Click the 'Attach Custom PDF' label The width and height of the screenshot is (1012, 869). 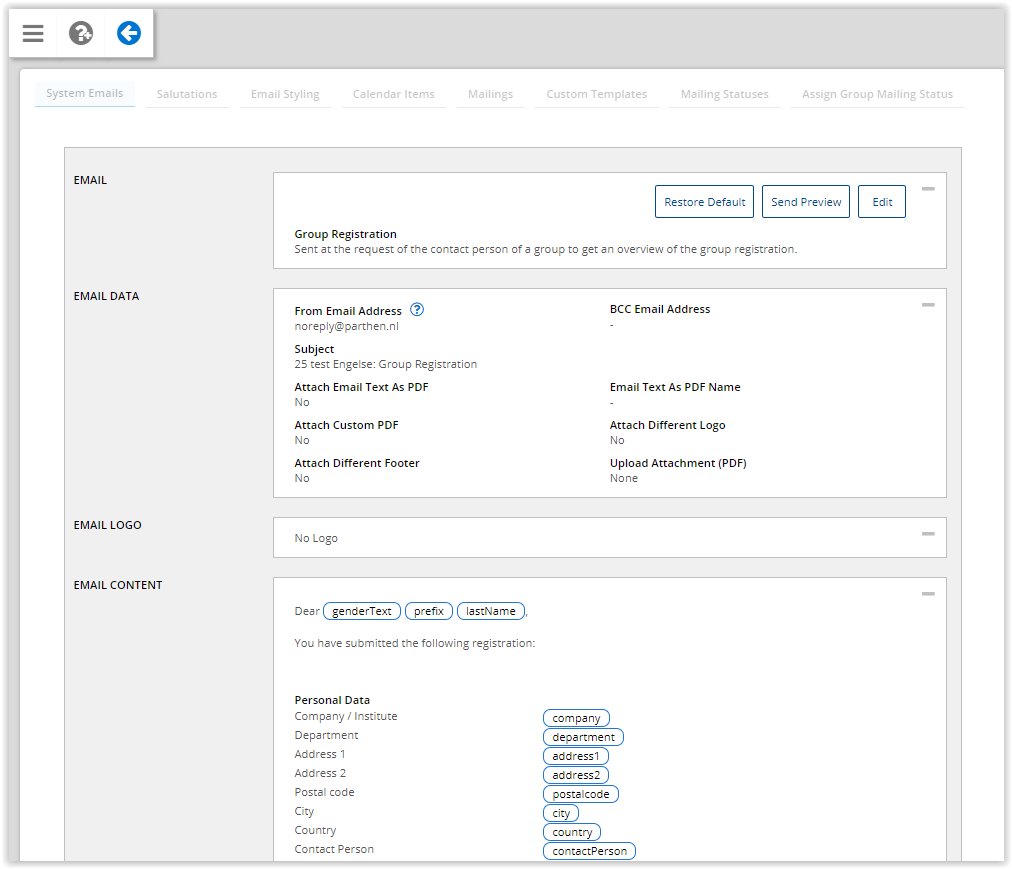coord(347,425)
